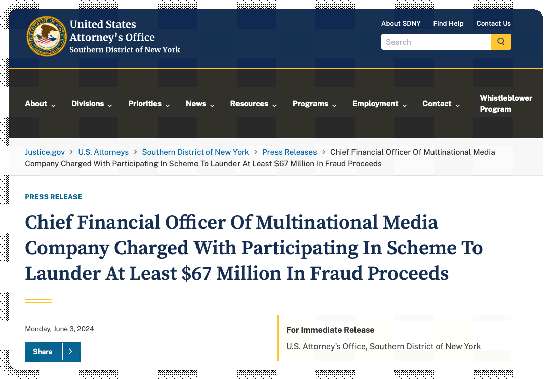Expand the Employment chevron
The image size is (552, 379).
pyautogui.click(x=404, y=105)
